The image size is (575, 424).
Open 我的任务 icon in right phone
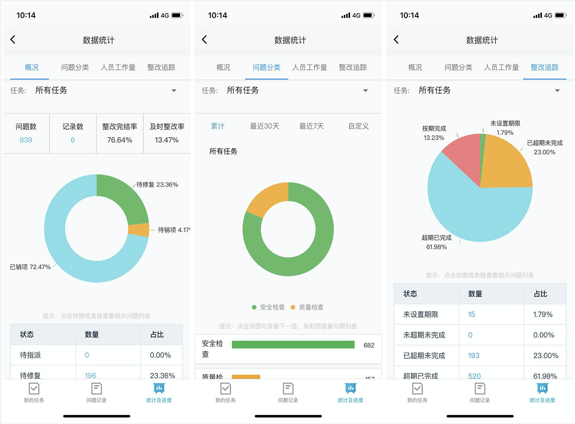pyautogui.click(x=417, y=392)
